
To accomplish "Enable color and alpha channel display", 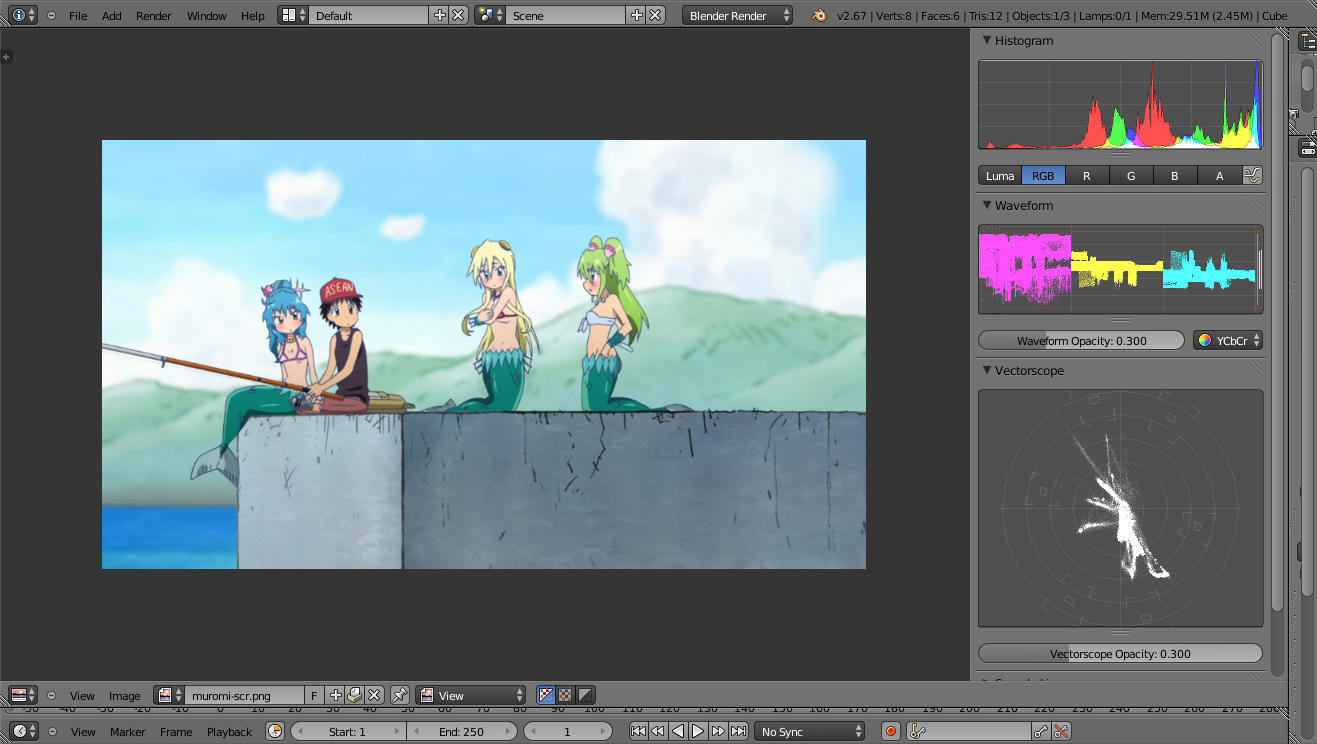I will [x=546, y=695].
